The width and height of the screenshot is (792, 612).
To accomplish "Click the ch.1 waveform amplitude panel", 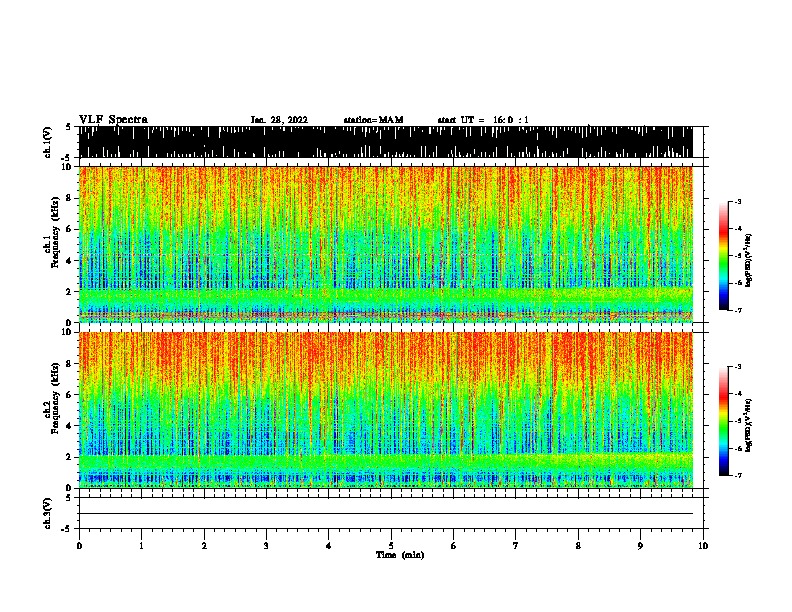I will 386,142.
